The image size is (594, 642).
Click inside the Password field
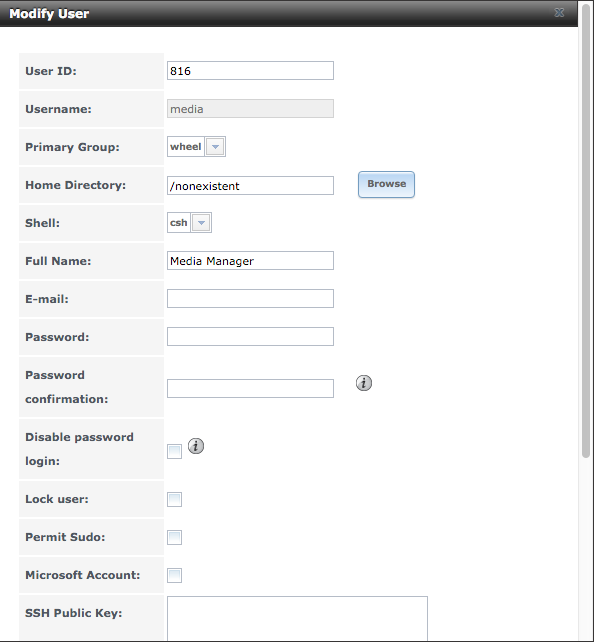pos(250,337)
